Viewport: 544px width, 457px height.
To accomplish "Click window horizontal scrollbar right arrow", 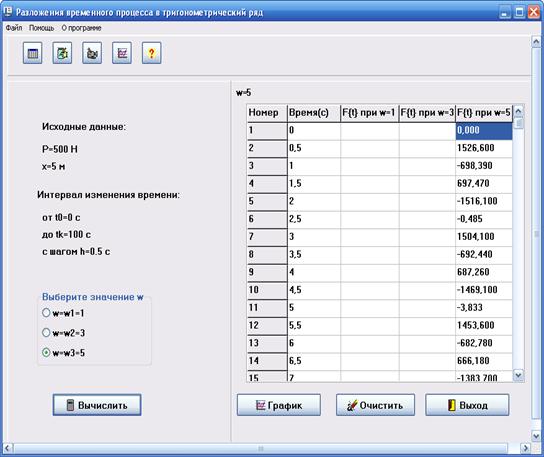I will pyautogui.click(x=526, y=448).
